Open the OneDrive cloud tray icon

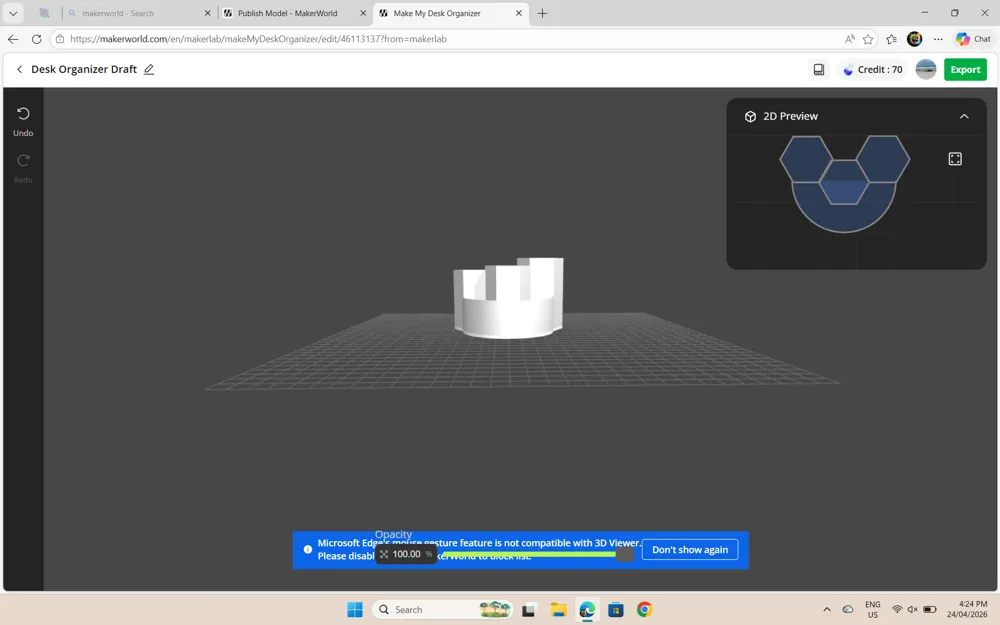click(848, 609)
